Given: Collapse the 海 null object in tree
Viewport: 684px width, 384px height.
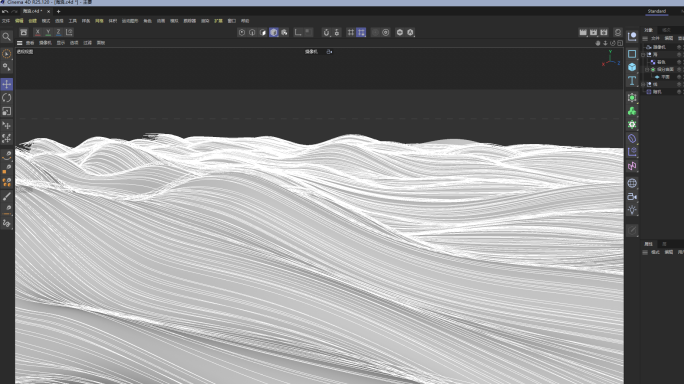Looking at the screenshot, I should (x=643, y=55).
